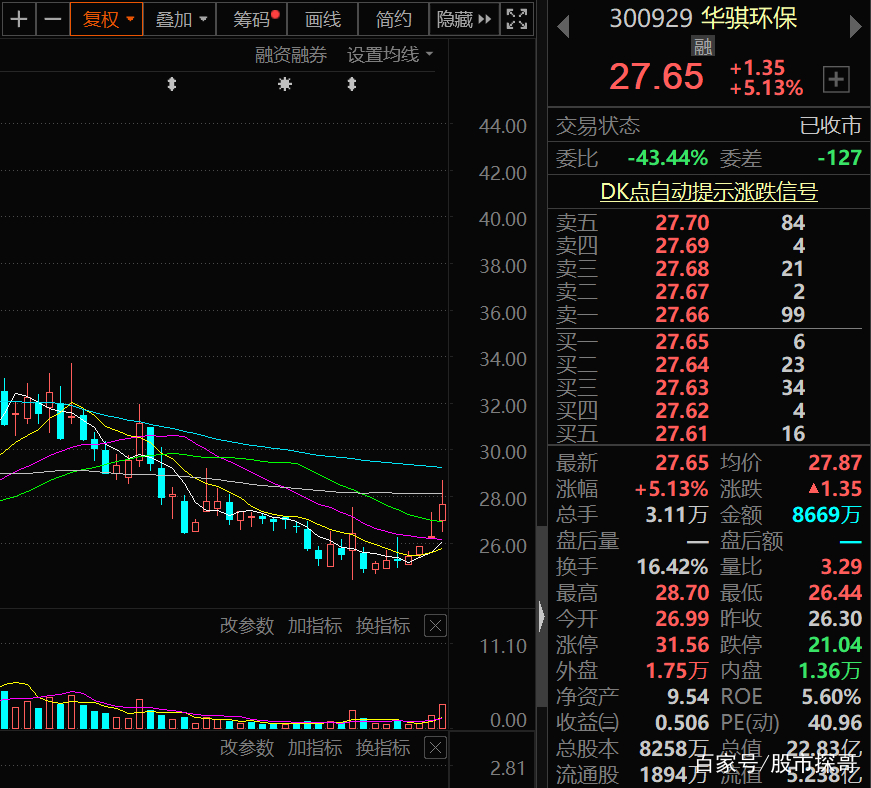Switch to the 融资融券 tab
The width and height of the screenshot is (871, 788).
pyautogui.click(x=291, y=54)
